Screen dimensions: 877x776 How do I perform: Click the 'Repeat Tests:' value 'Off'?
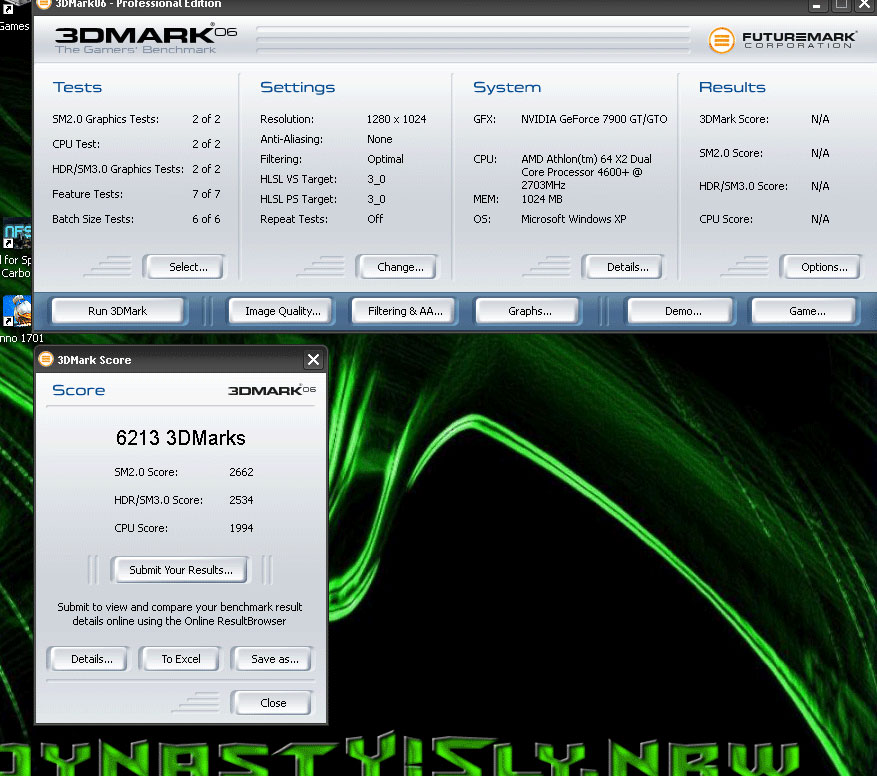(x=375, y=219)
